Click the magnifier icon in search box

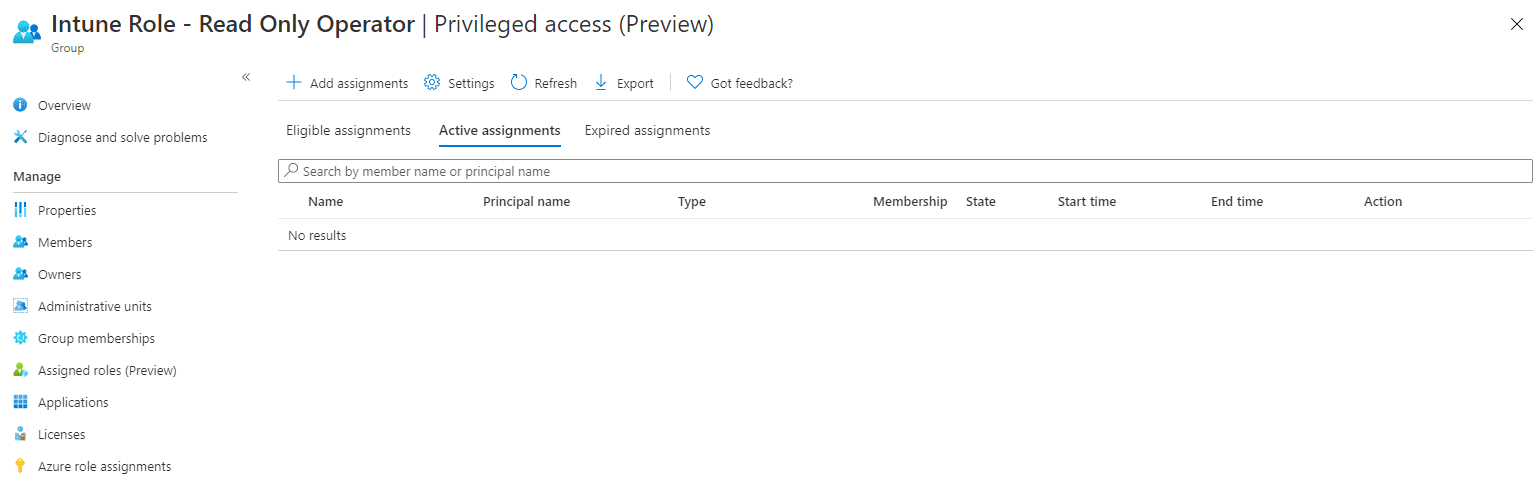[291, 171]
